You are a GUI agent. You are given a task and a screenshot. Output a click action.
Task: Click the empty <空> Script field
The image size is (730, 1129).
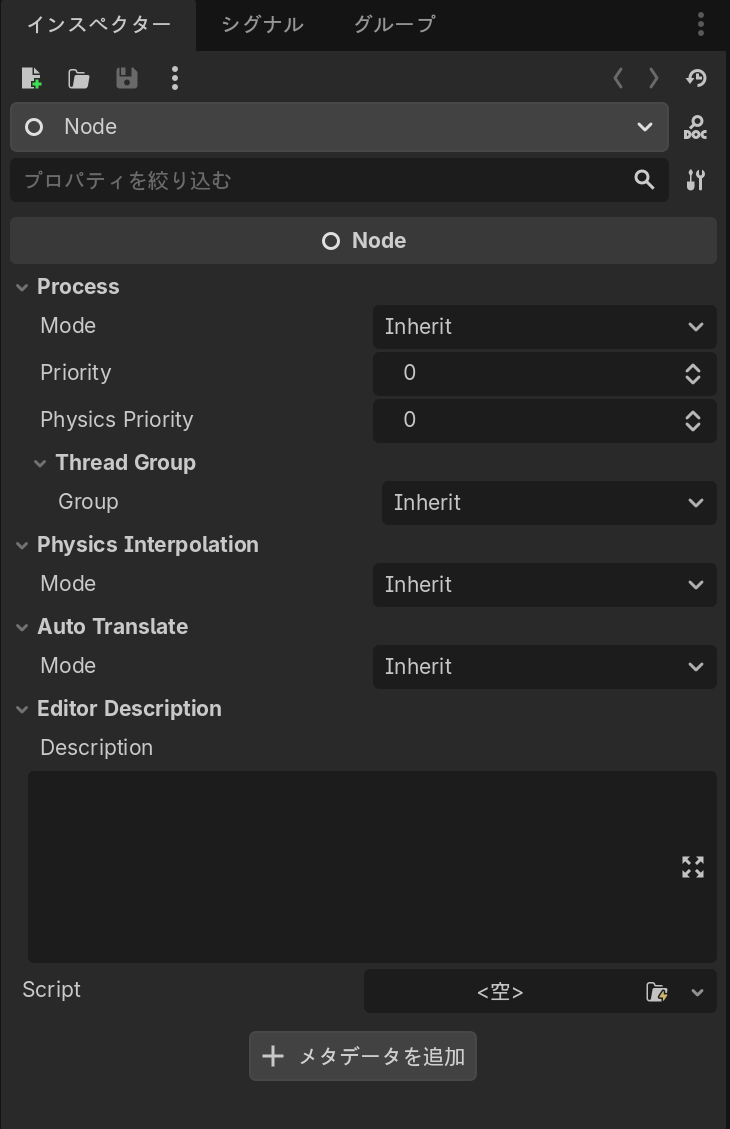click(500, 991)
